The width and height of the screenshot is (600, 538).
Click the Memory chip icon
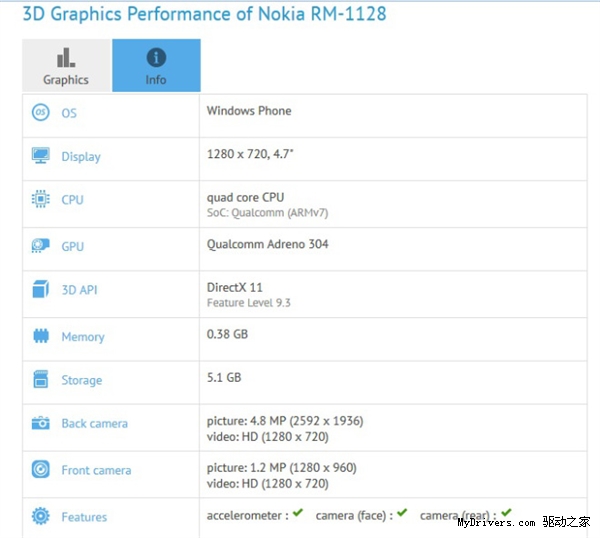(41, 337)
